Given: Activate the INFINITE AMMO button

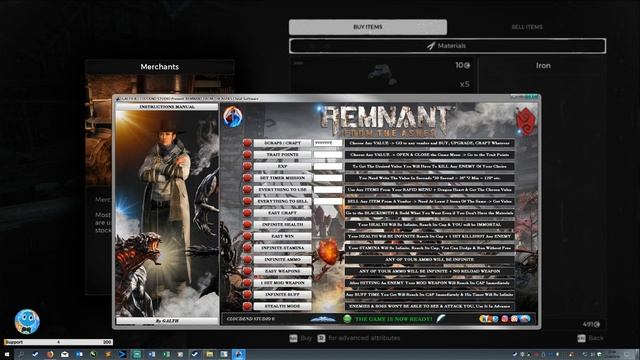Looking at the screenshot, I should click(x=282, y=260).
